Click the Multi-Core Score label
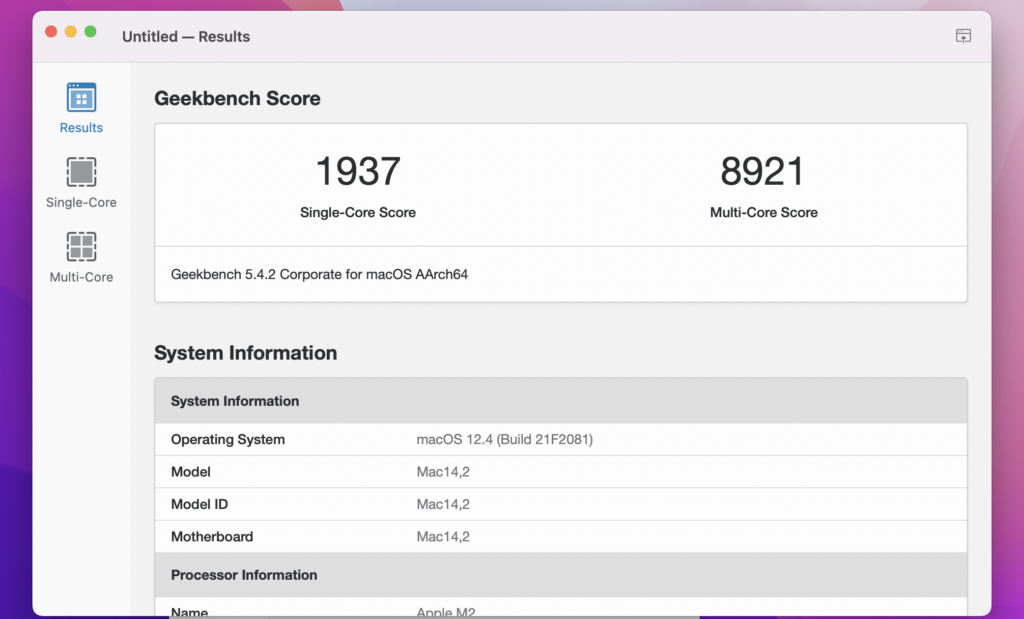The width and height of the screenshot is (1024, 619). click(763, 212)
